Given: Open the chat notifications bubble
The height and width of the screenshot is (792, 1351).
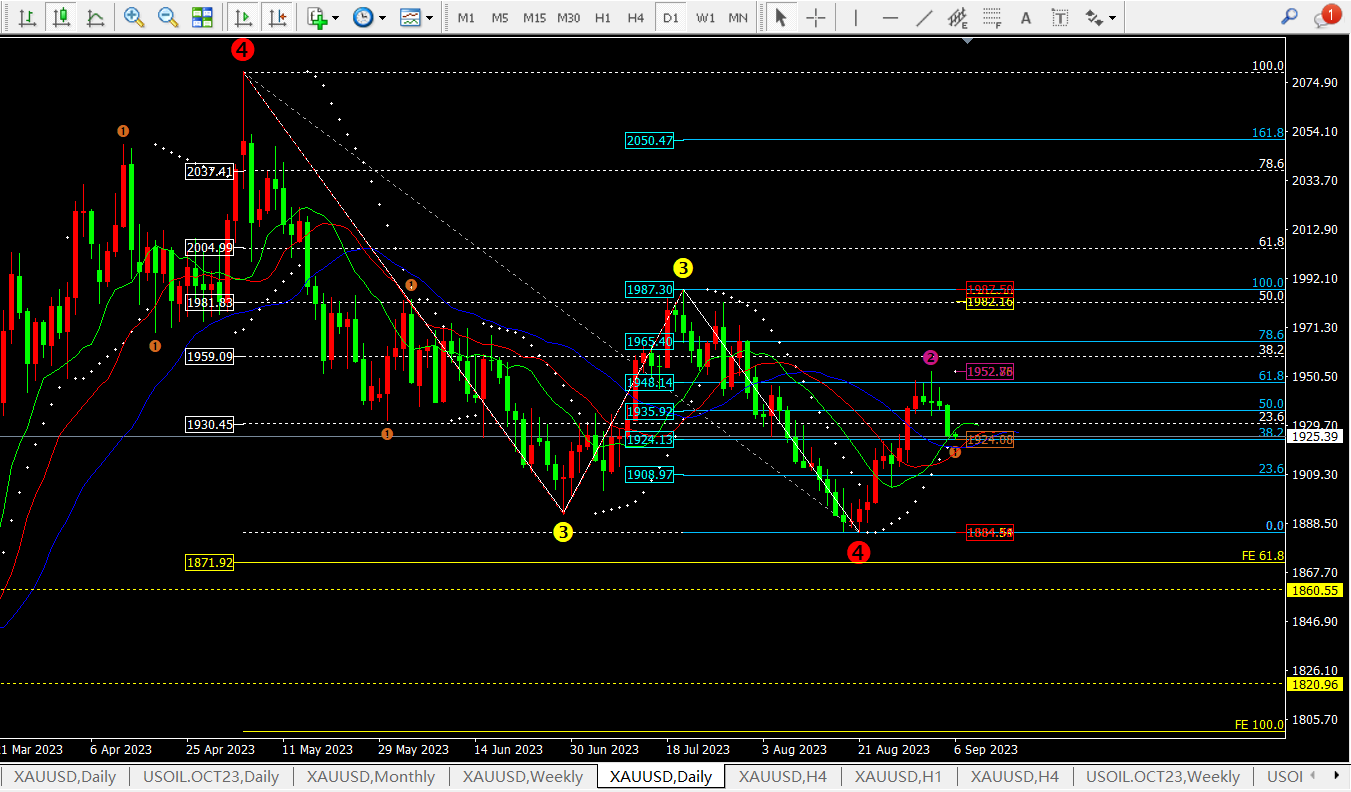Looking at the screenshot, I should [x=1325, y=16].
